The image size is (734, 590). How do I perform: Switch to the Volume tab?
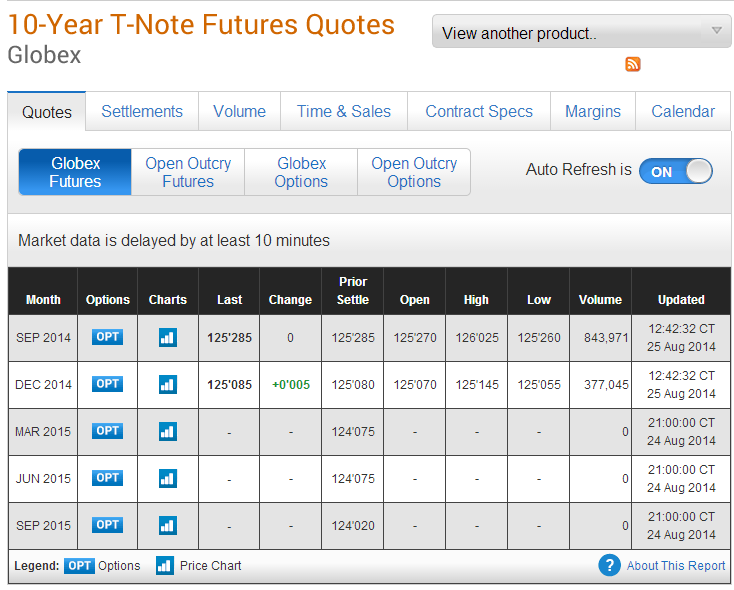(239, 111)
